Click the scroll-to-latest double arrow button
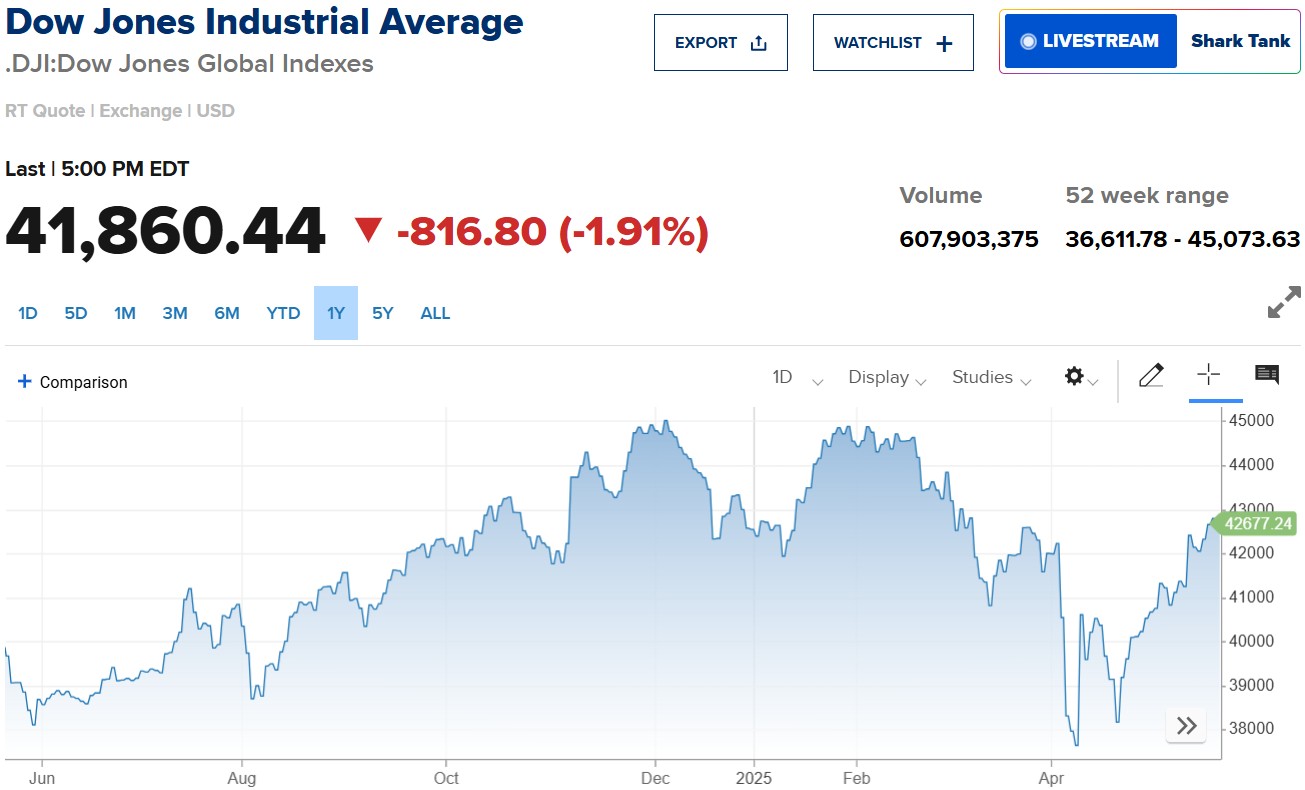Screen dimensions: 1305x790 coord(1187,726)
